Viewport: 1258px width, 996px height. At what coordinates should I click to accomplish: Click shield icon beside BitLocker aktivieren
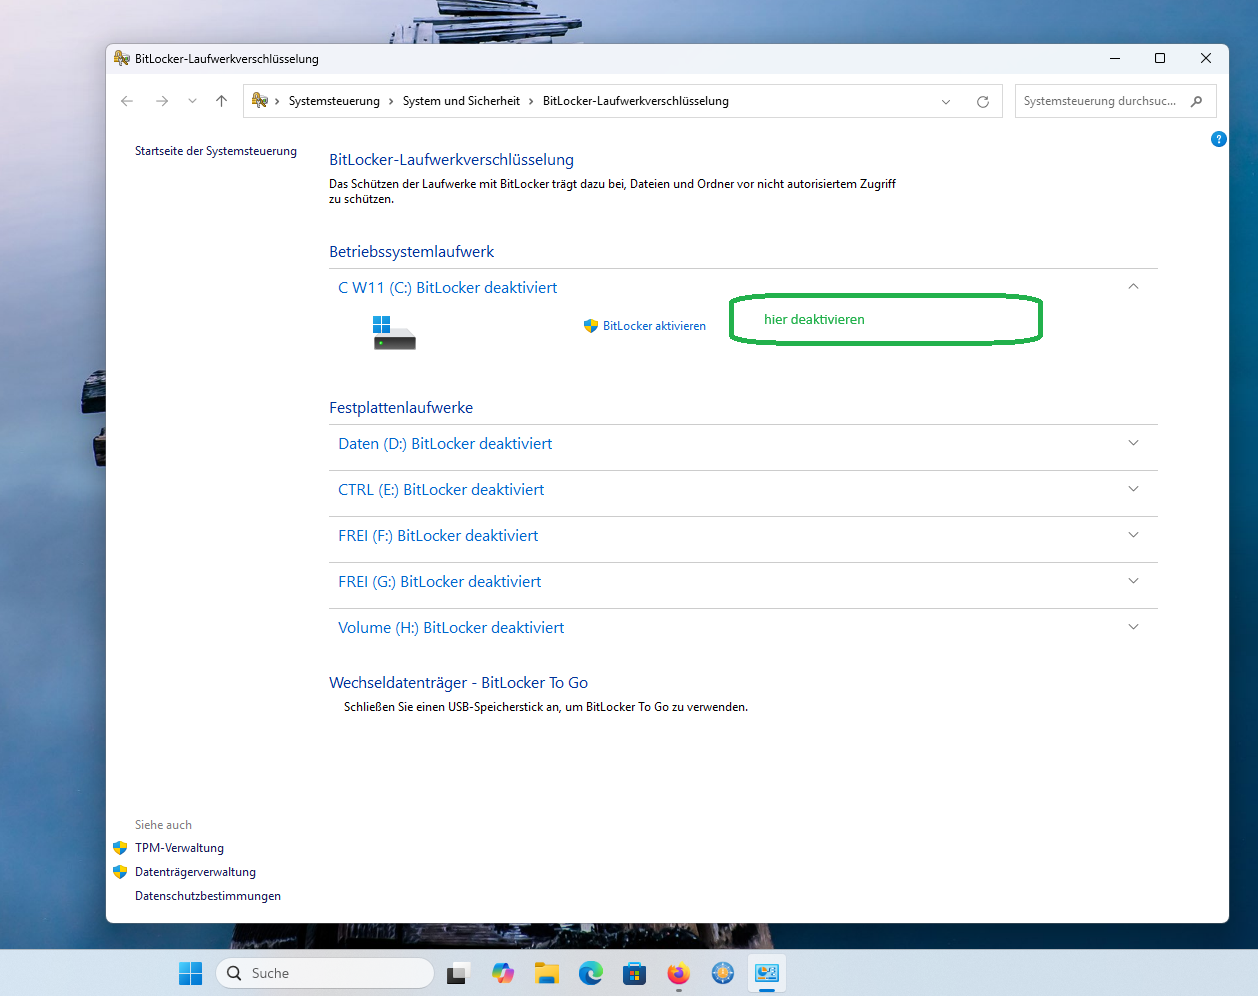coord(591,326)
